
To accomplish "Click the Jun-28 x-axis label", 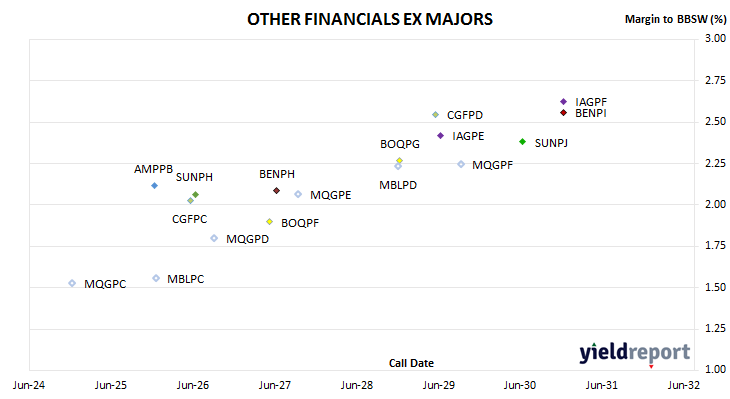I will coord(357,385).
